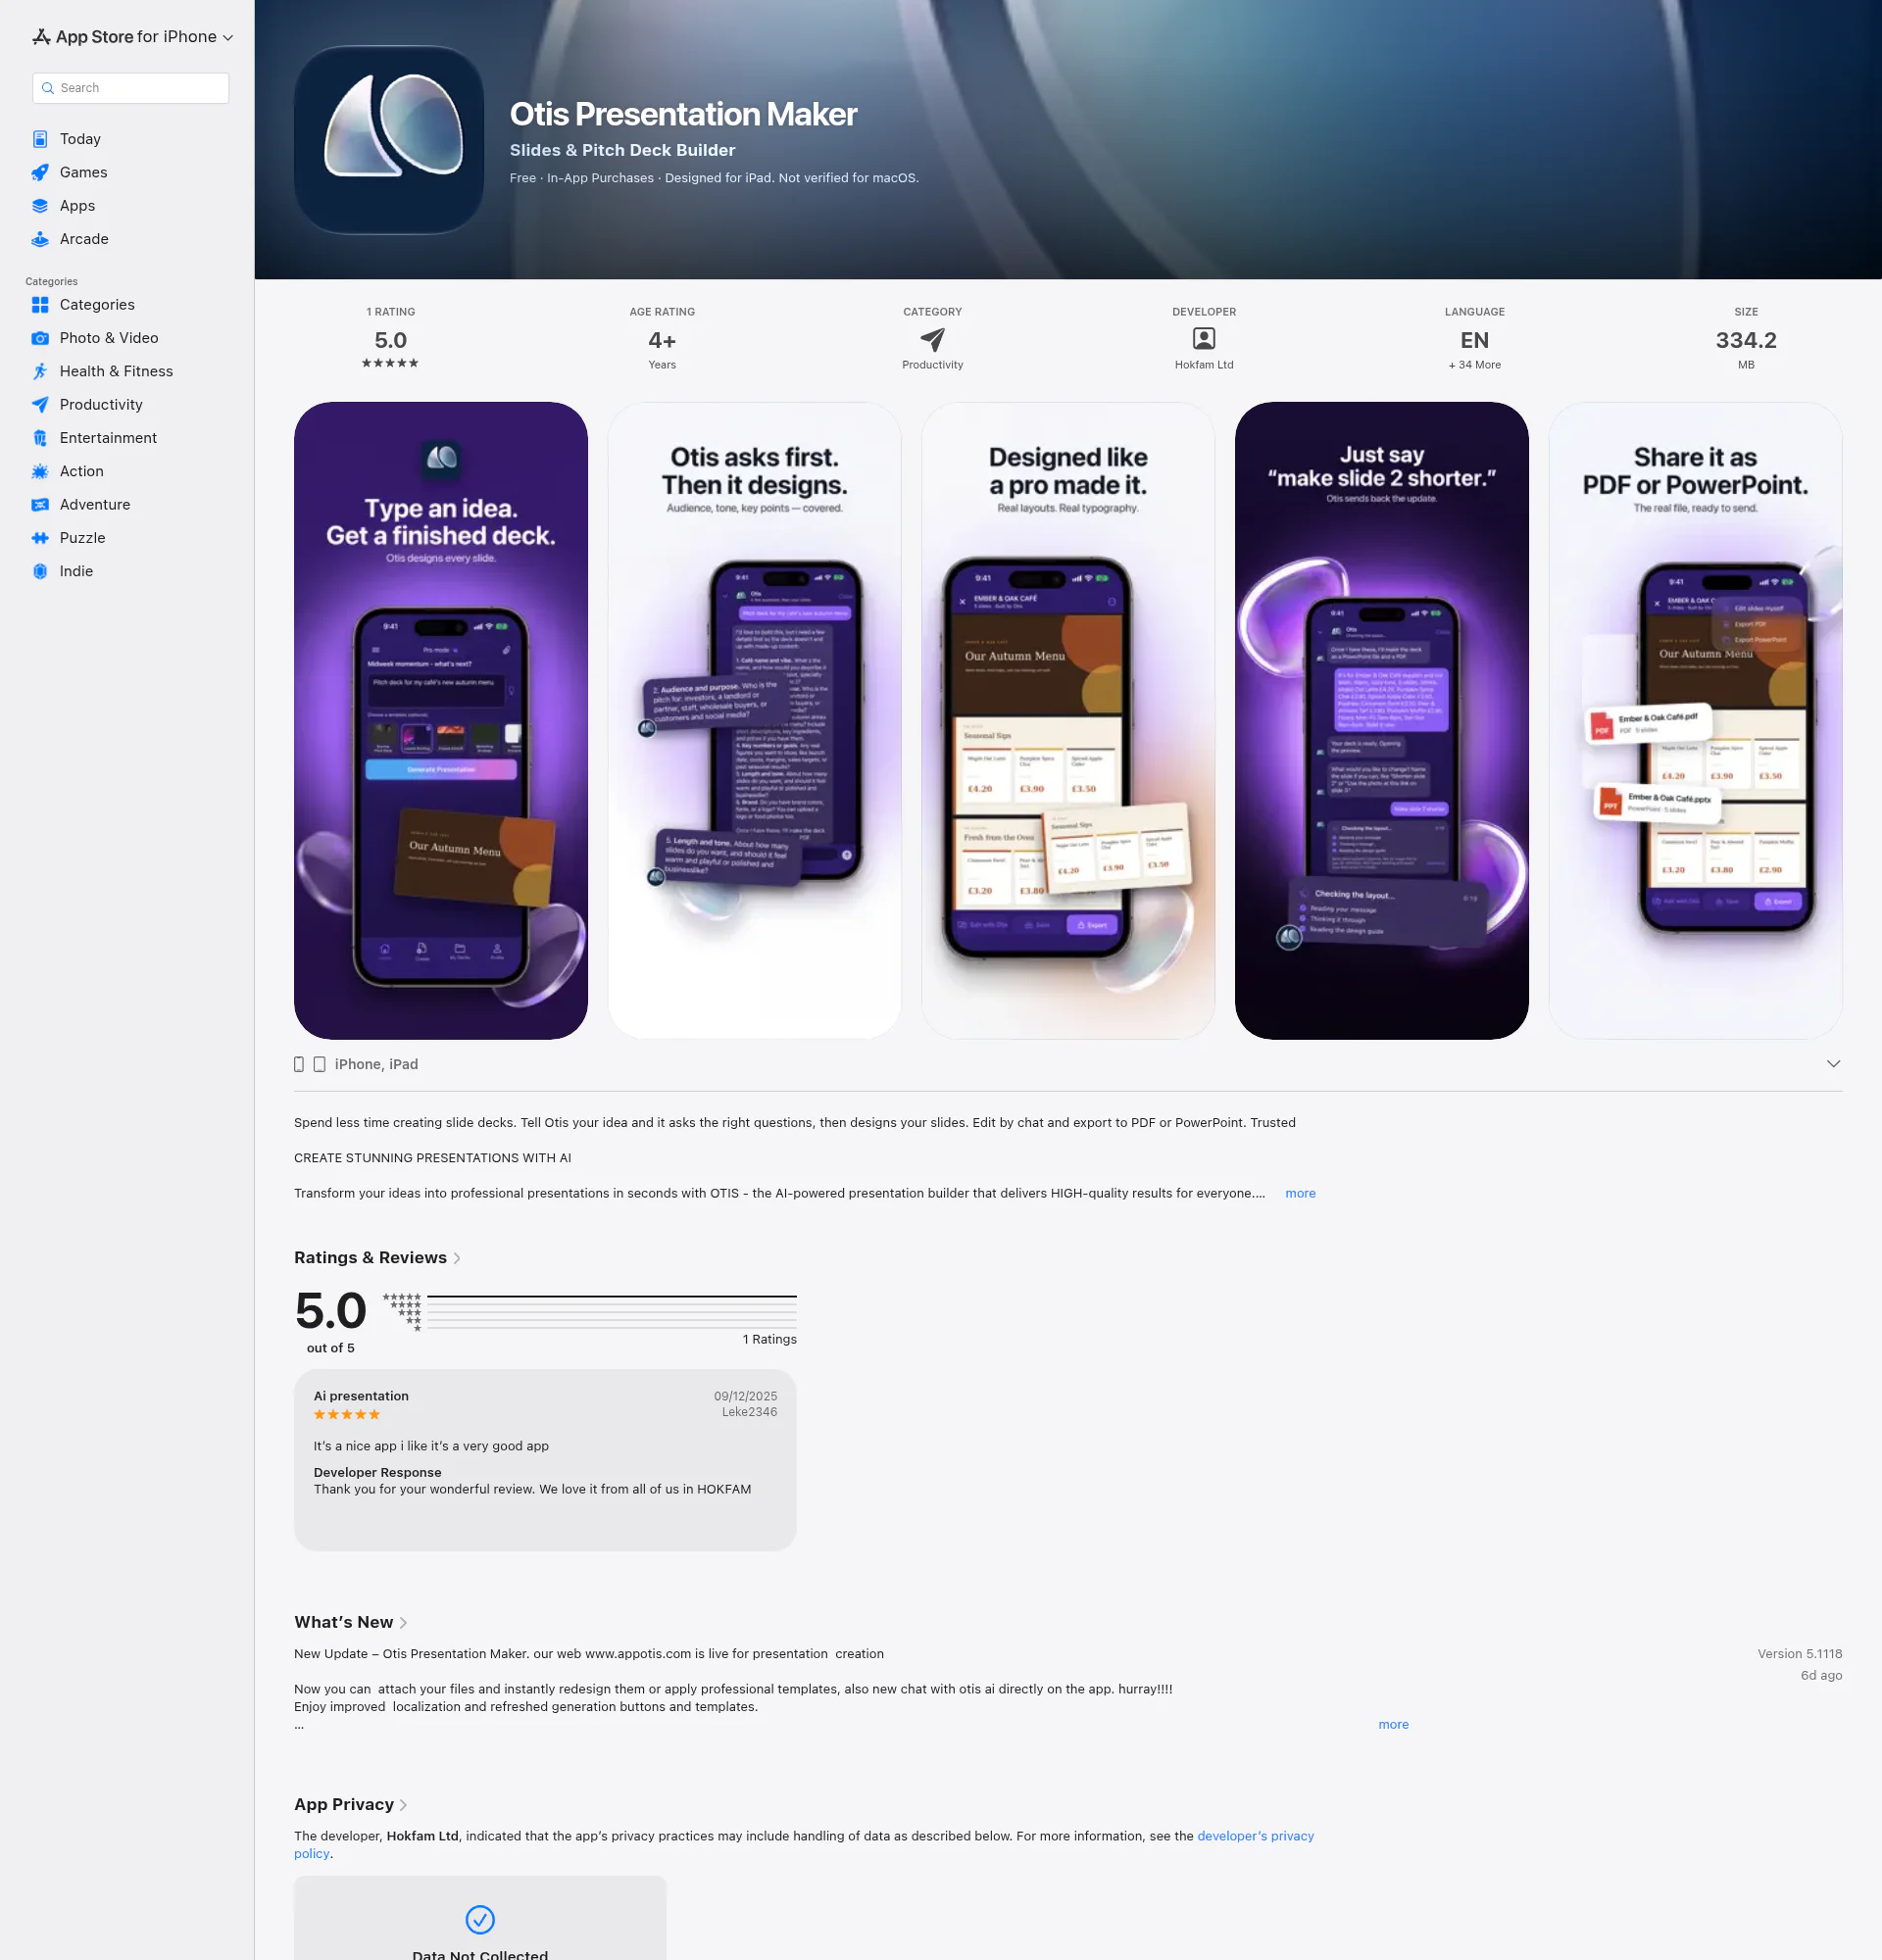Open What's New section chevron
Screen dimensions: 1882x1960
(x=403, y=1622)
